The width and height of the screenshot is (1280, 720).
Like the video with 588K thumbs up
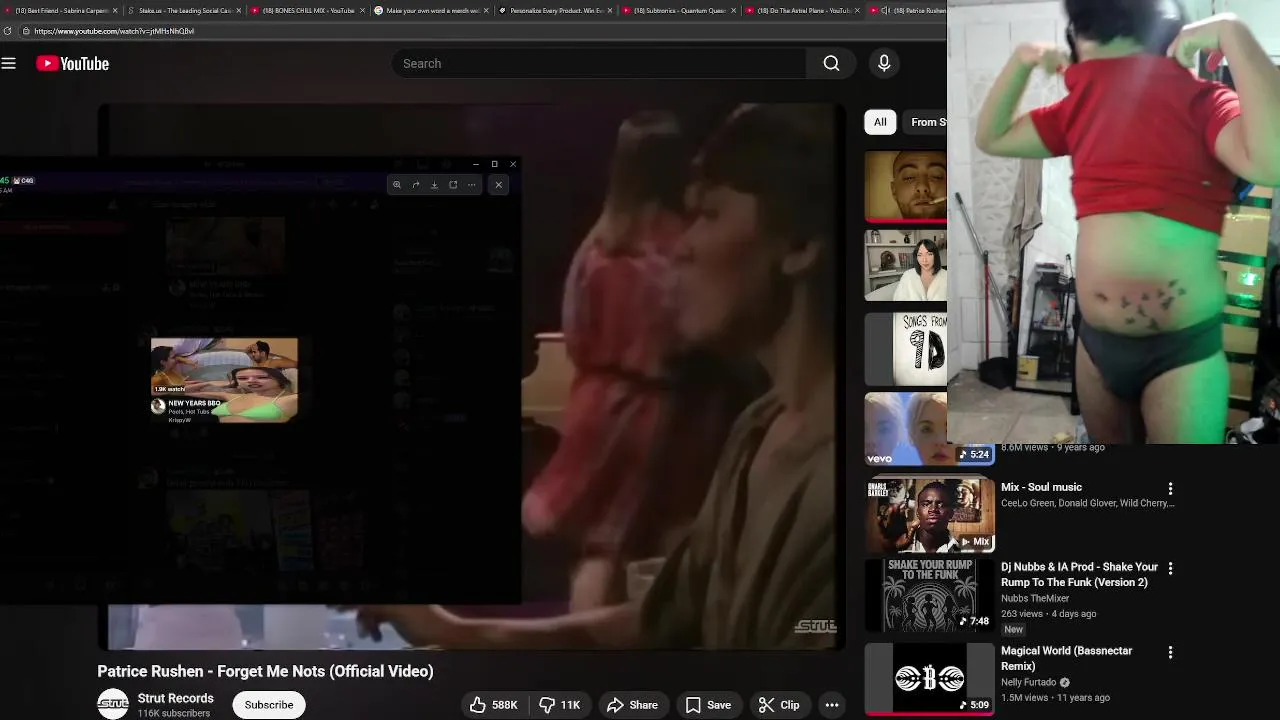point(495,705)
